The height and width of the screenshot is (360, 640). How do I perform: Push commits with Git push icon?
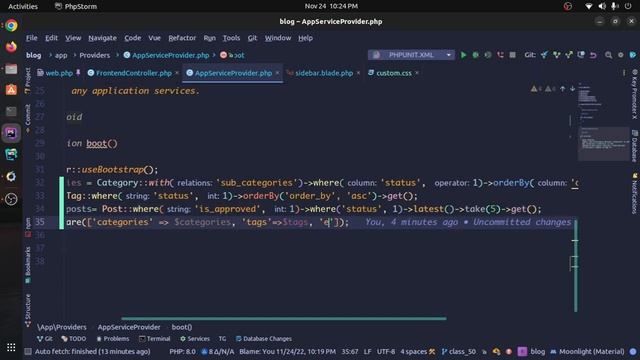(569, 55)
